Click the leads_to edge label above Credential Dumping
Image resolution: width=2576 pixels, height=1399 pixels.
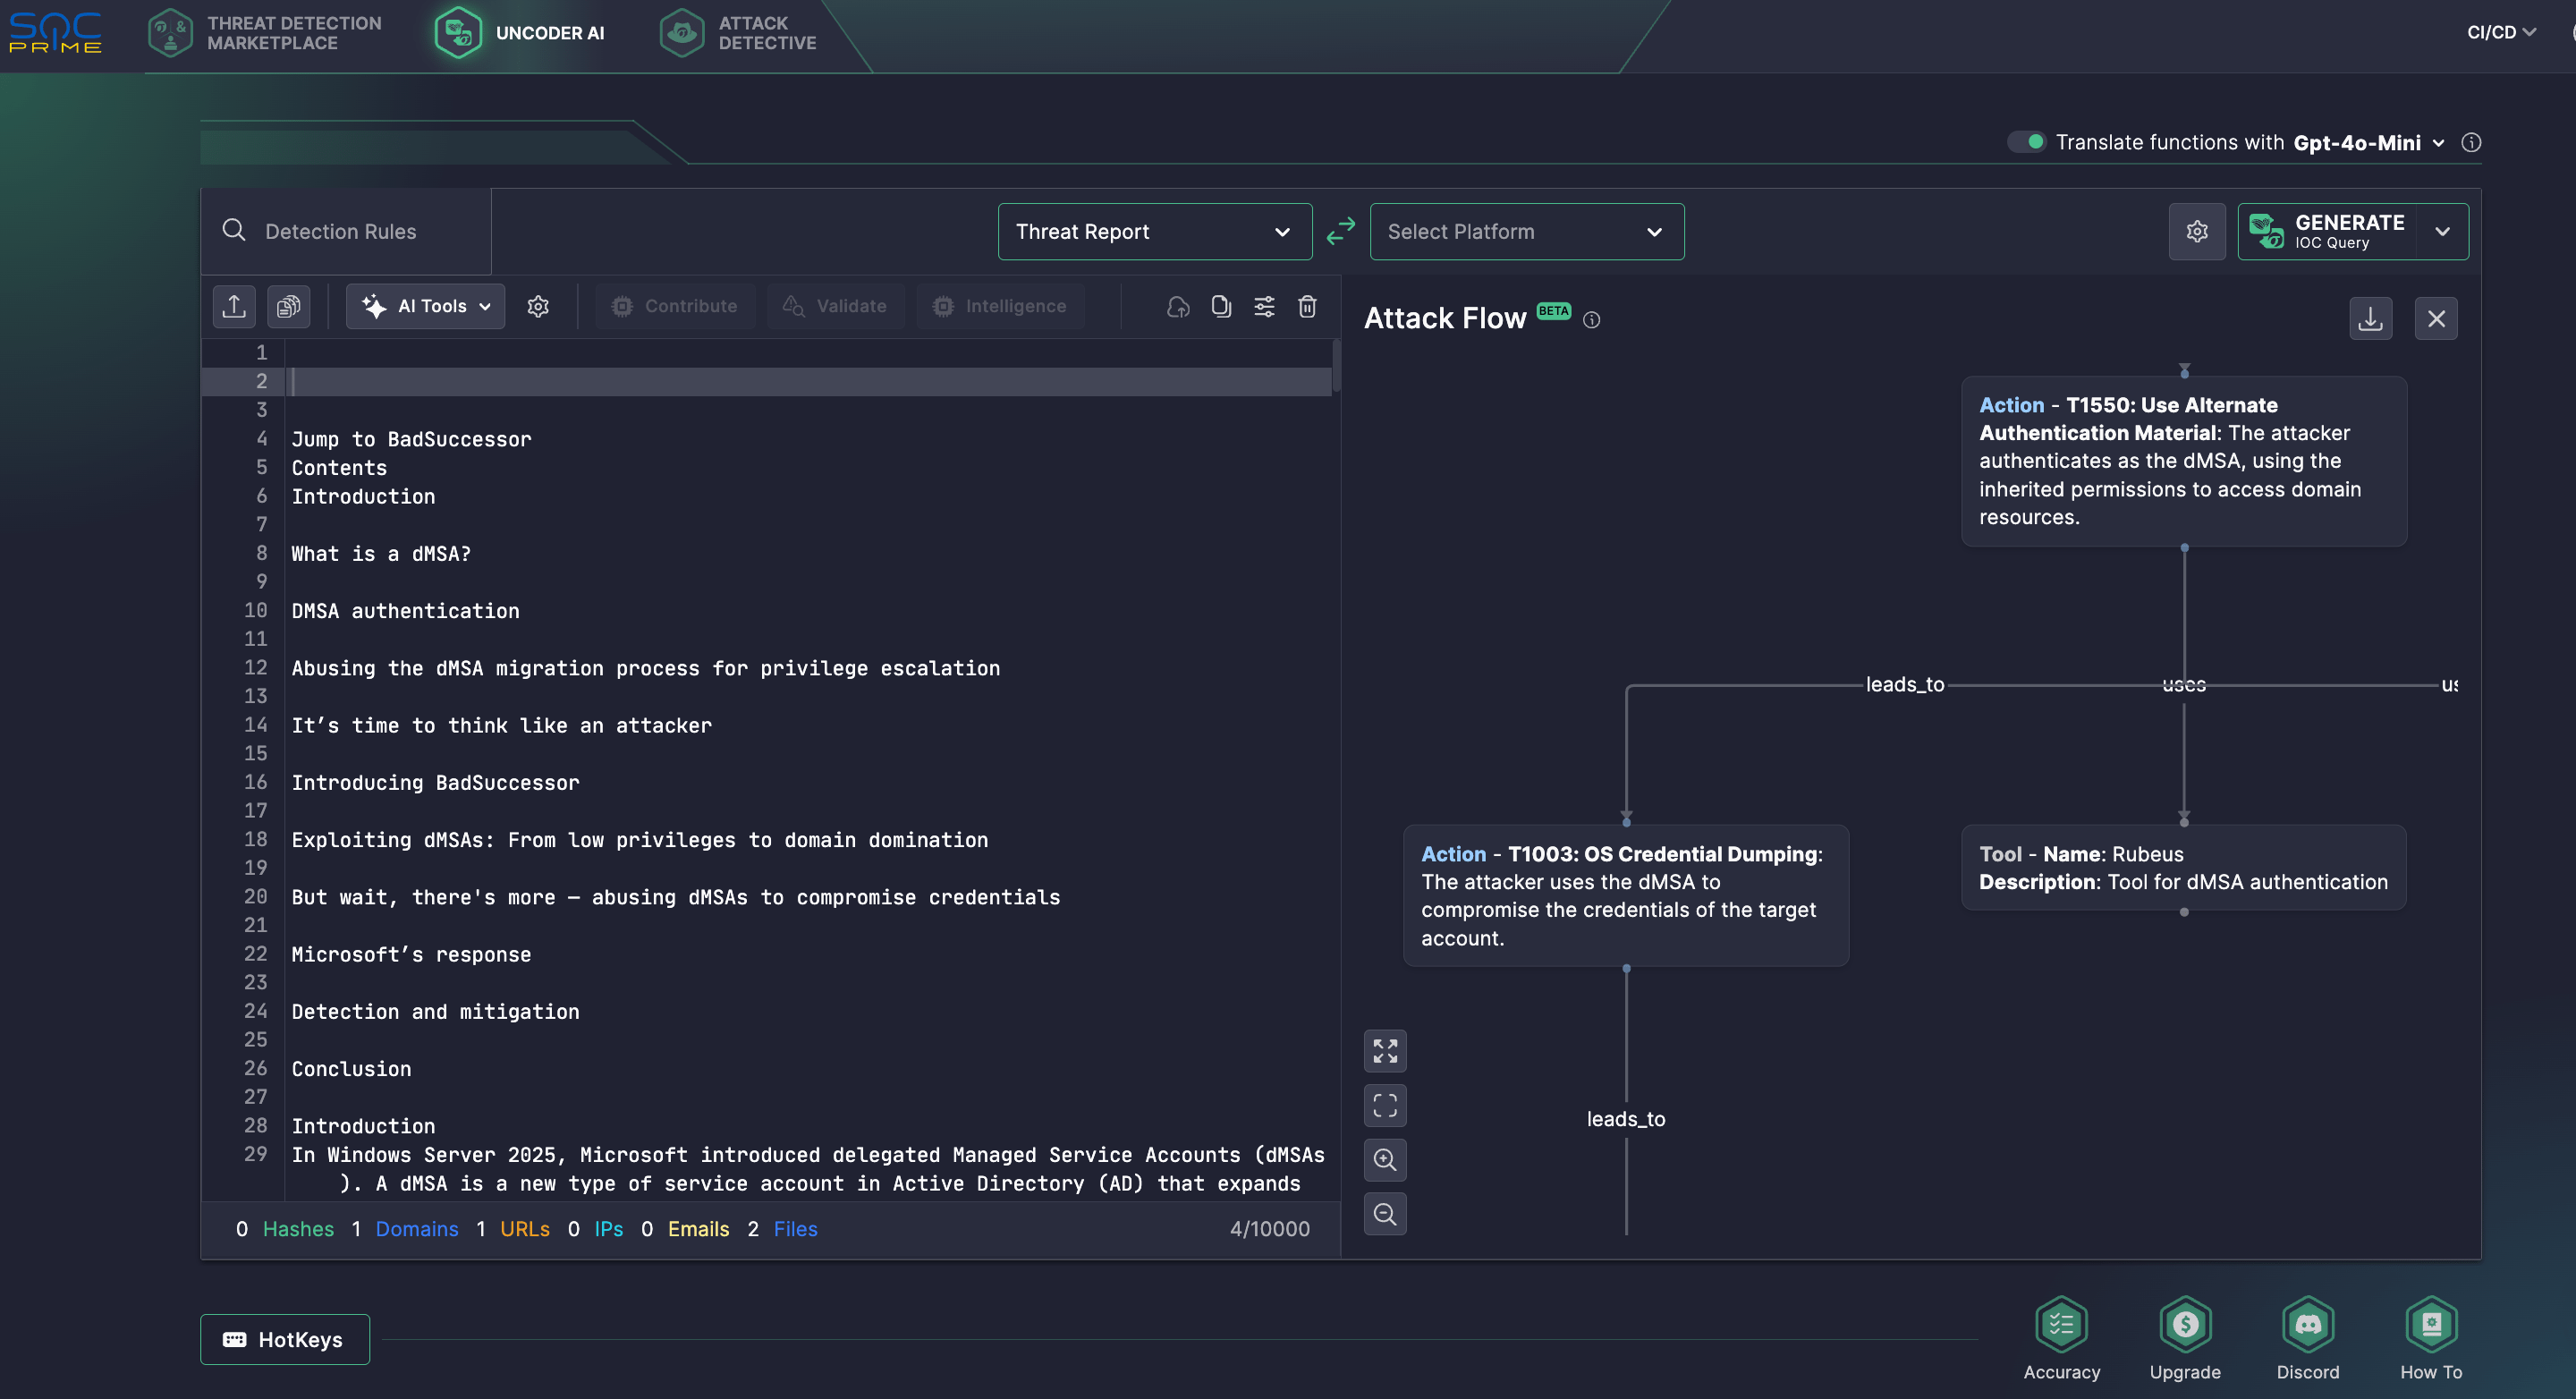coord(1905,684)
